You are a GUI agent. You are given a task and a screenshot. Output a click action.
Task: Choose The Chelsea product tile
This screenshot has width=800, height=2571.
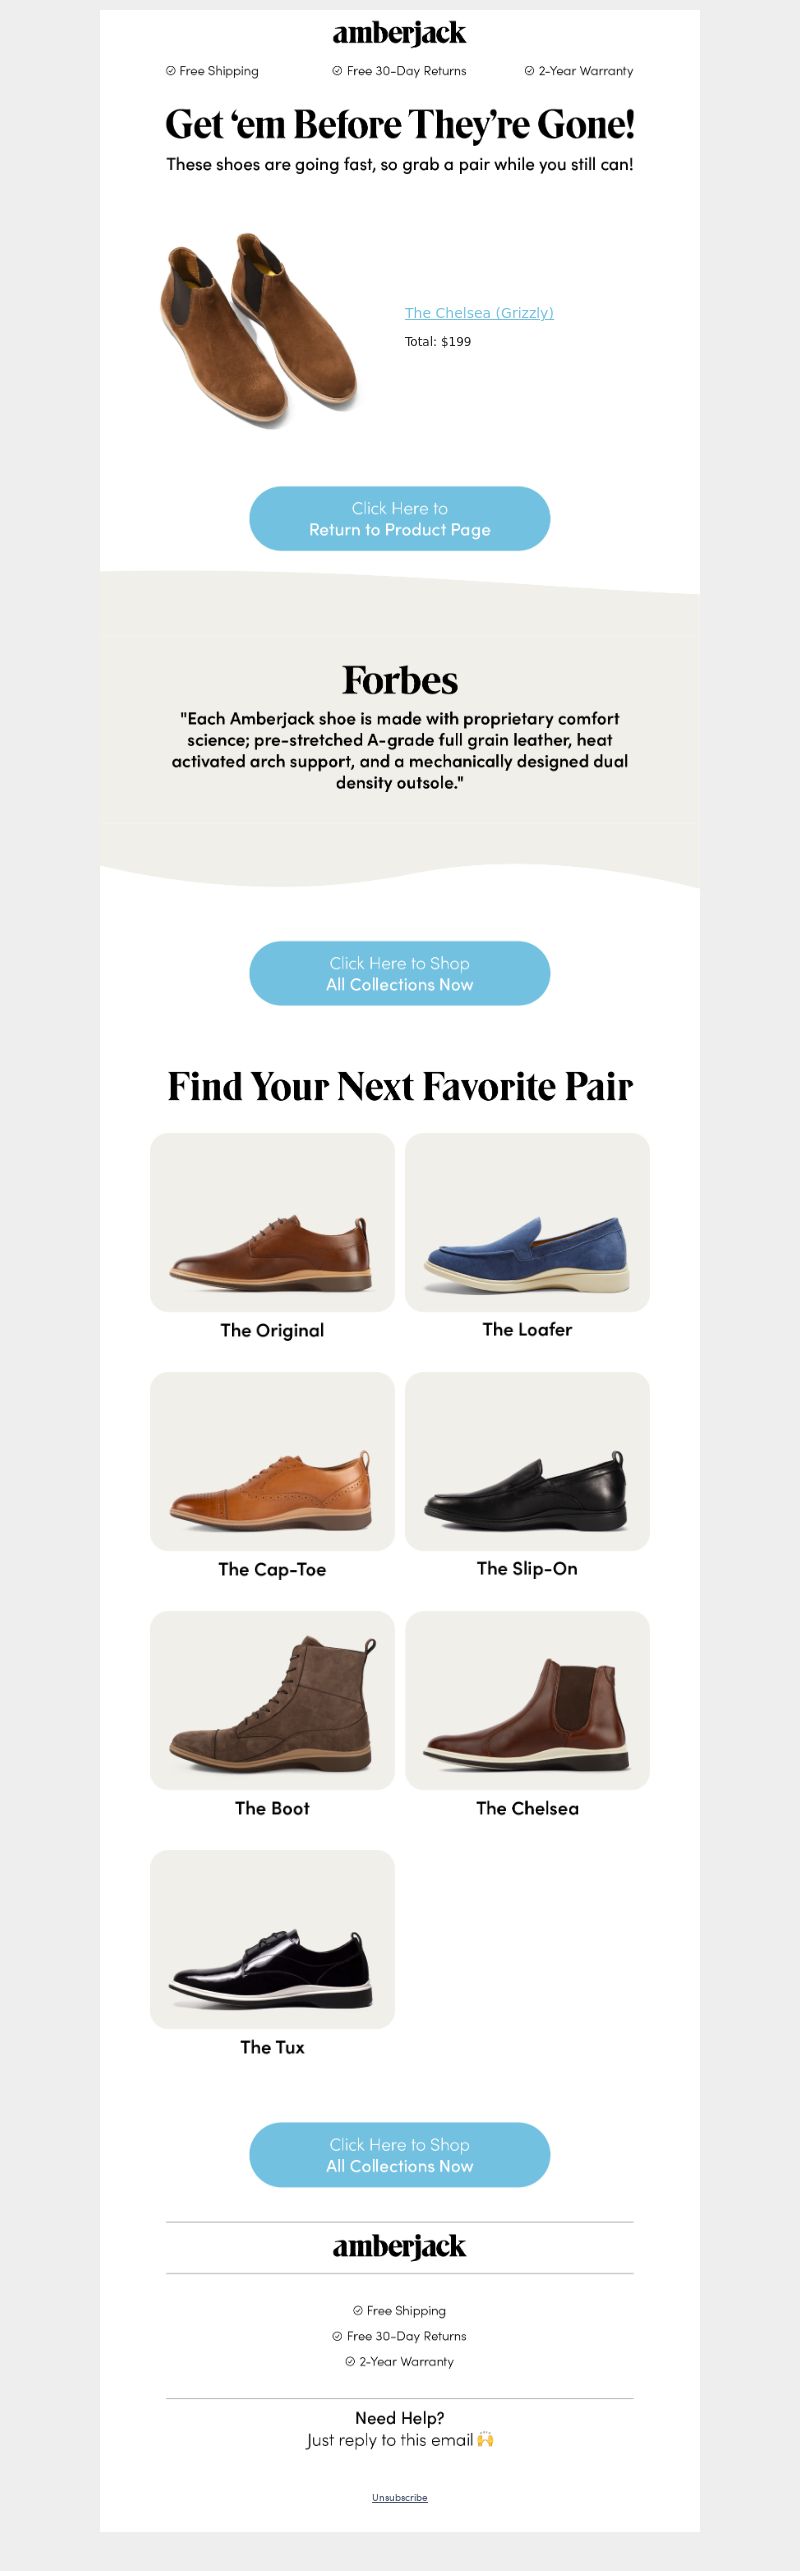(x=527, y=1700)
